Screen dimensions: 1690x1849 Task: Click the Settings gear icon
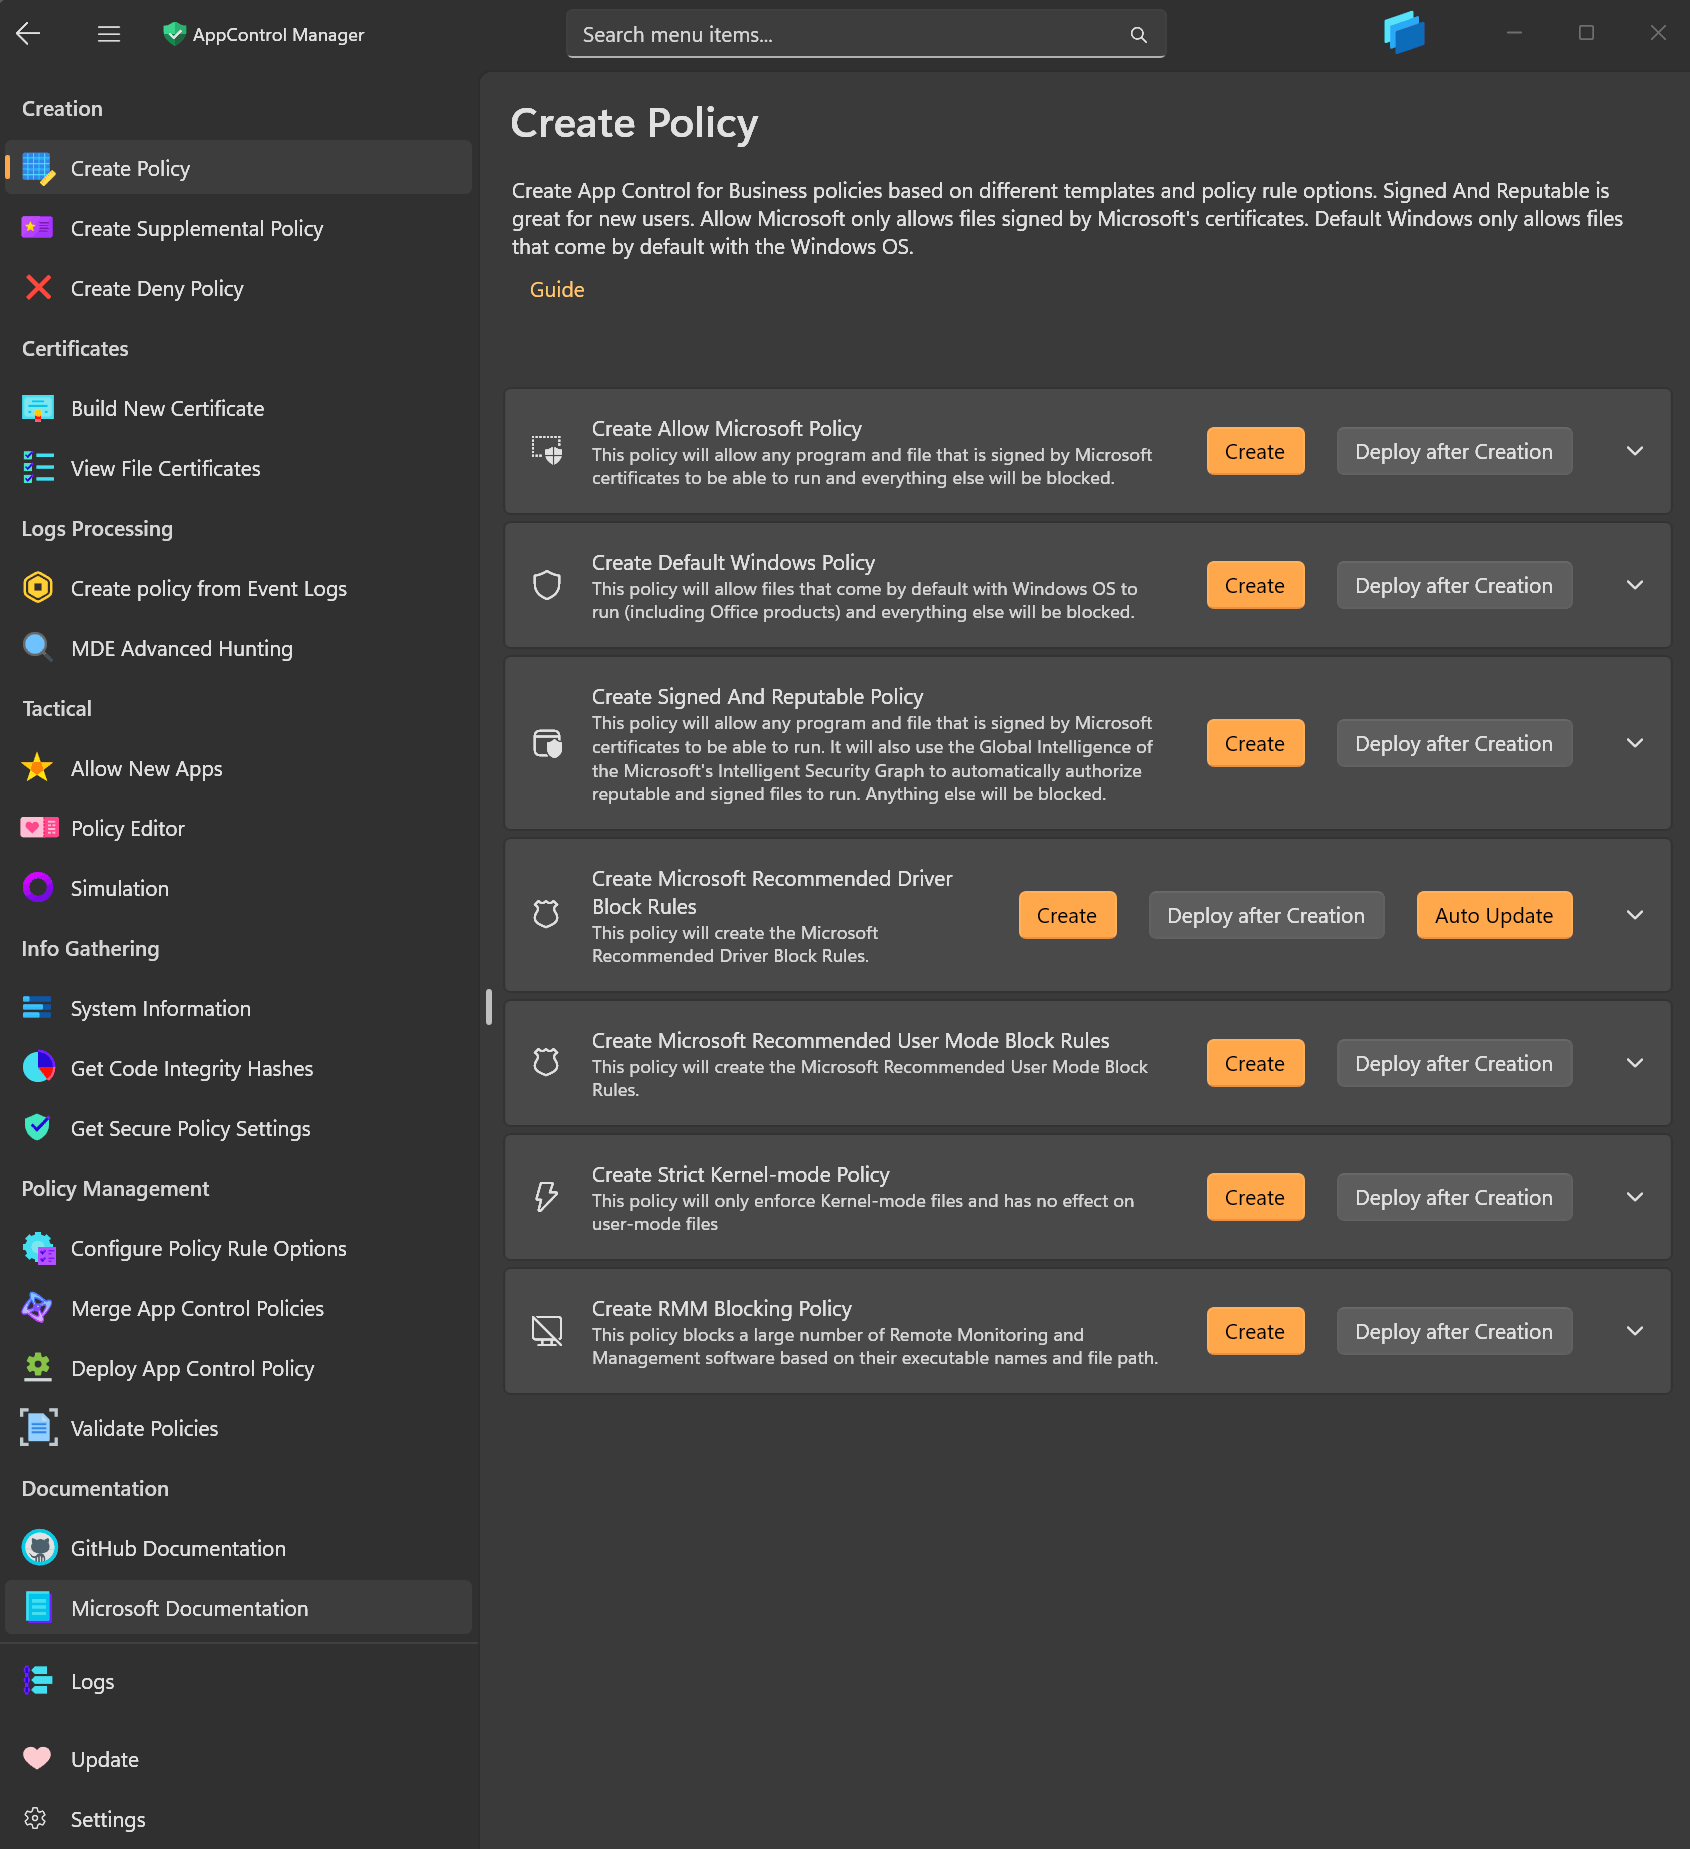[x=36, y=1819]
